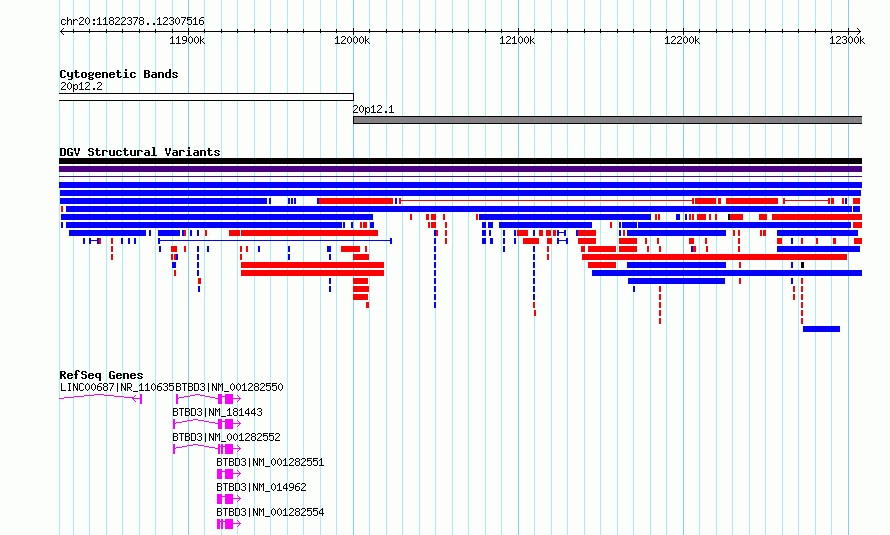This screenshot has height=535, width=890.
Task: Select the gene model under BTBD3|NM_014962
Action: 229,499
